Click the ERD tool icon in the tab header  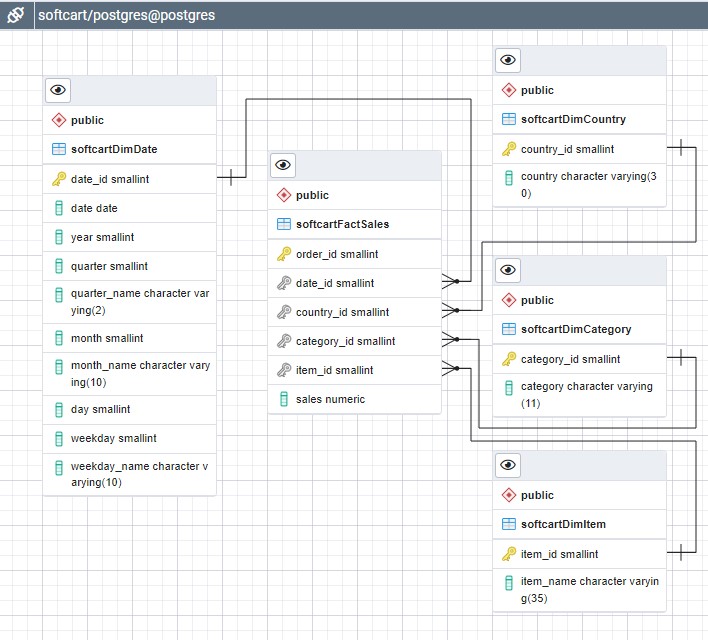point(15,15)
